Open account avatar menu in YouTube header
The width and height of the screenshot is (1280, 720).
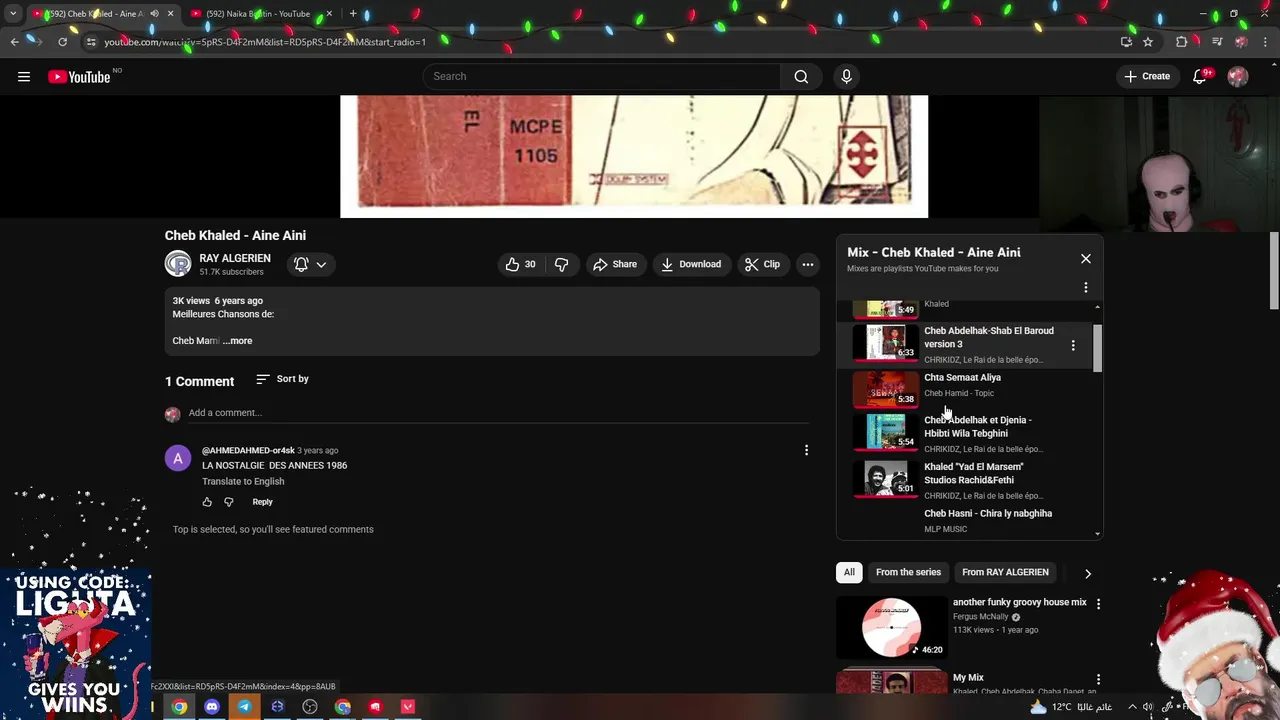(1238, 77)
